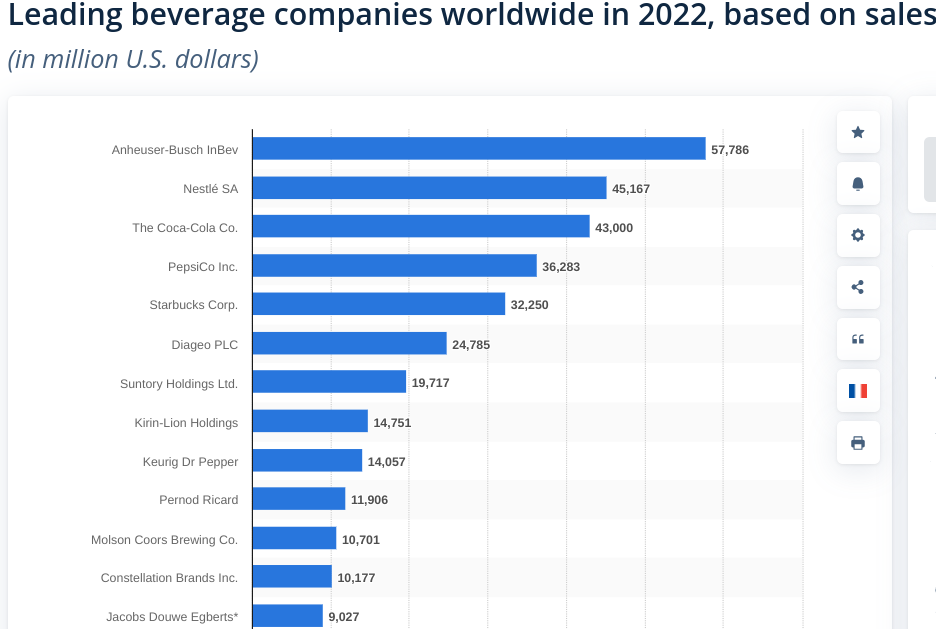Click the Molson Coors Brewing Co. bar
This screenshot has height=629, width=936.
294,538
